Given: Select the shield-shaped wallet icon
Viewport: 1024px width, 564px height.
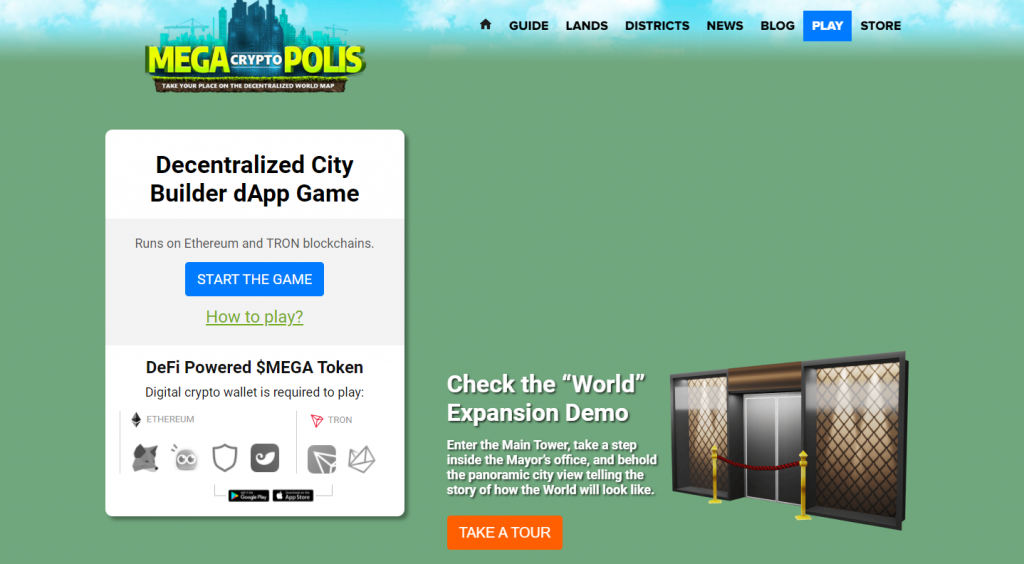Looking at the screenshot, I should pyautogui.click(x=225, y=458).
